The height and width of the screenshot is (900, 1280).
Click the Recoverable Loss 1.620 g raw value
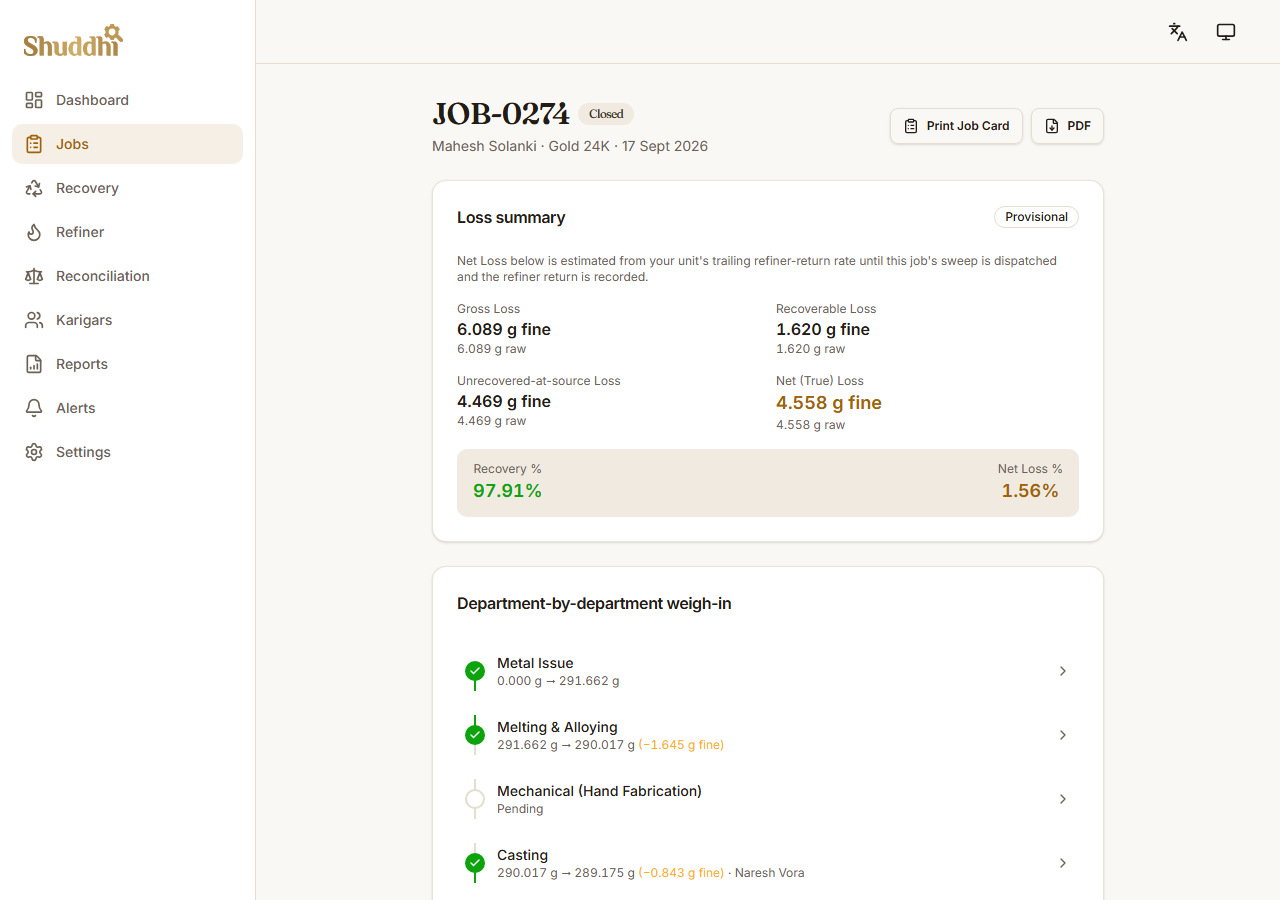[810, 349]
